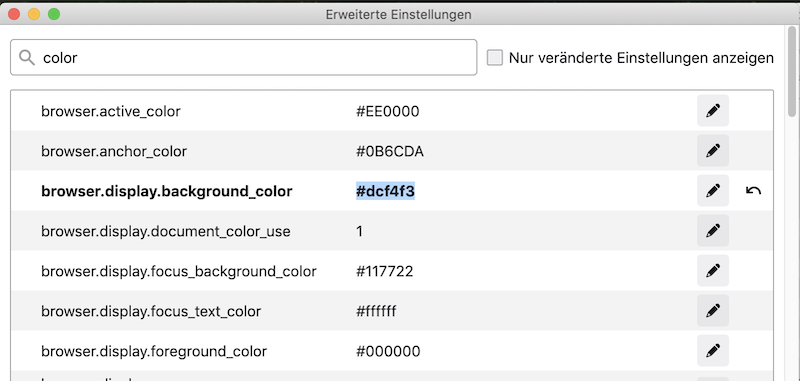Click the #0B6CDA anchor color value
The height and width of the screenshot is (381, 800).
[390, 151]
